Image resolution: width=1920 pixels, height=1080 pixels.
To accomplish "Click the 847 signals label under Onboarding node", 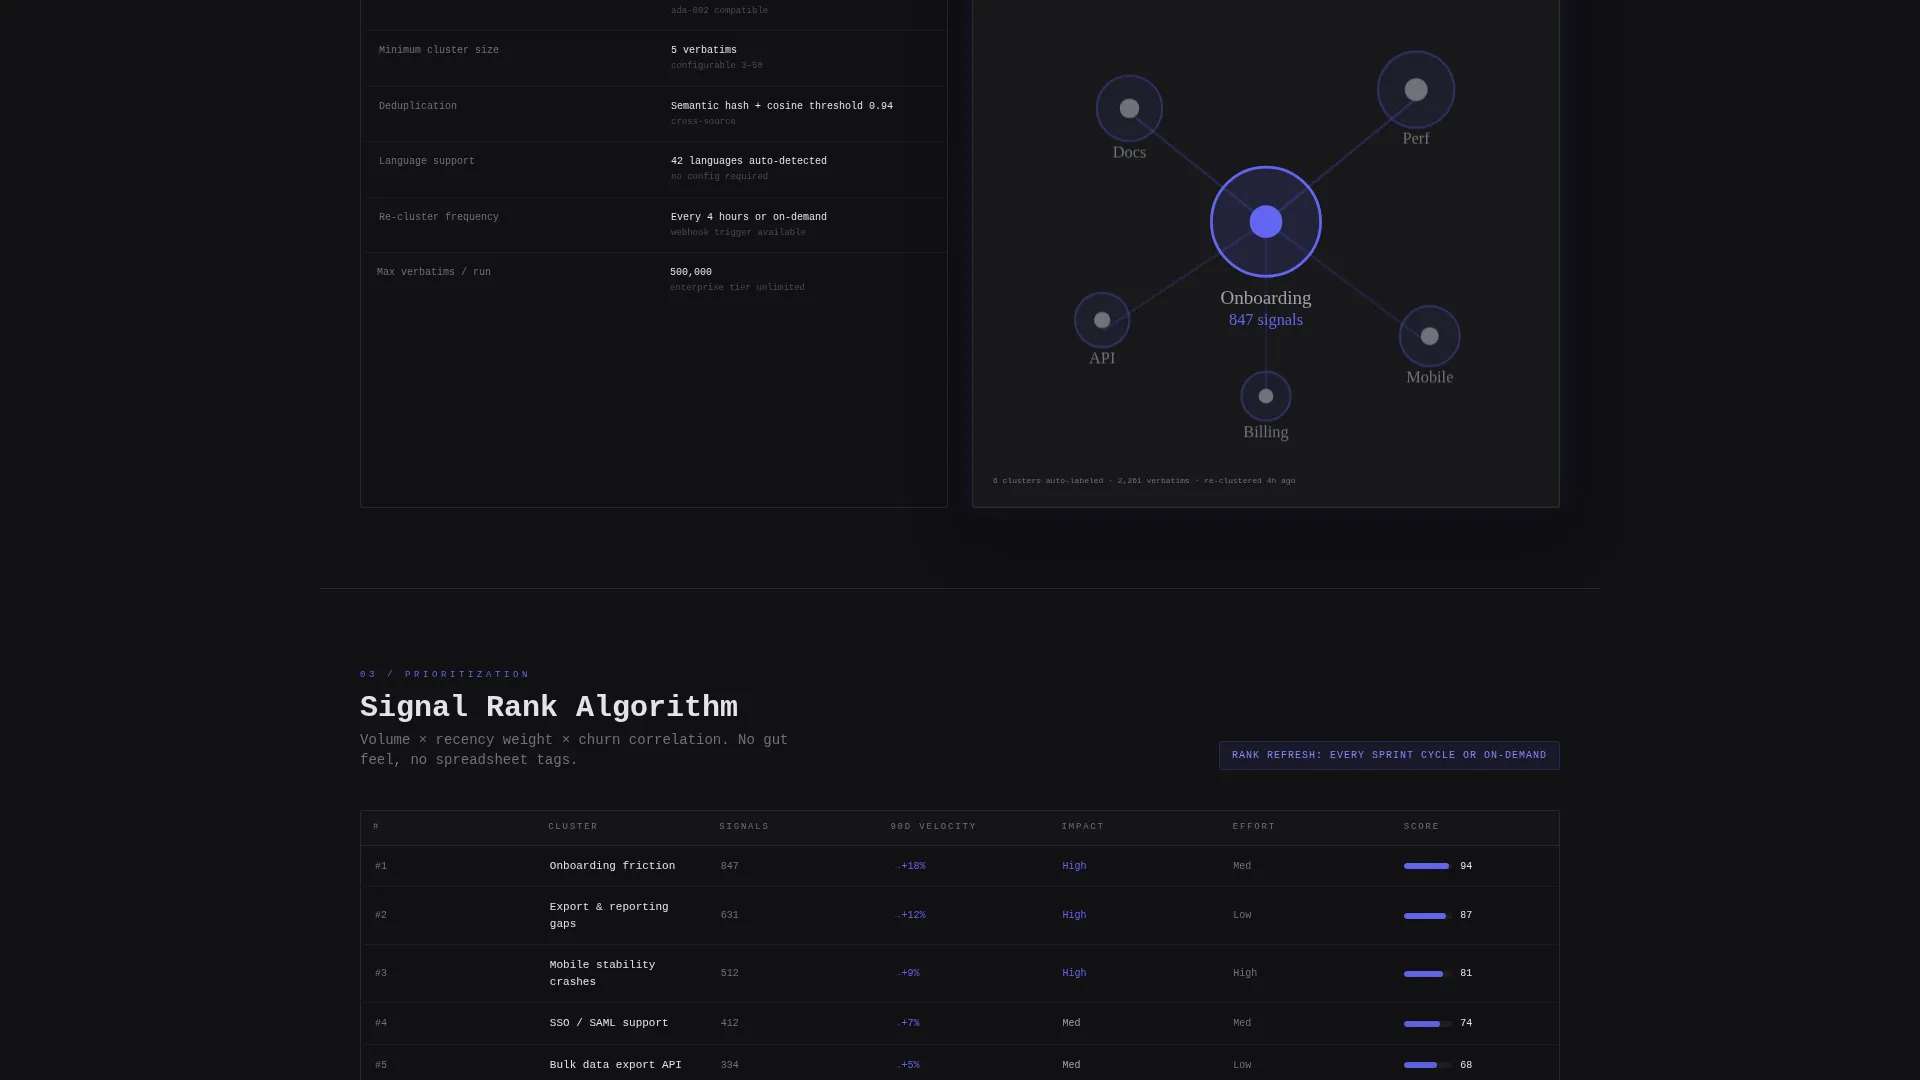I will click(1266, 320).
